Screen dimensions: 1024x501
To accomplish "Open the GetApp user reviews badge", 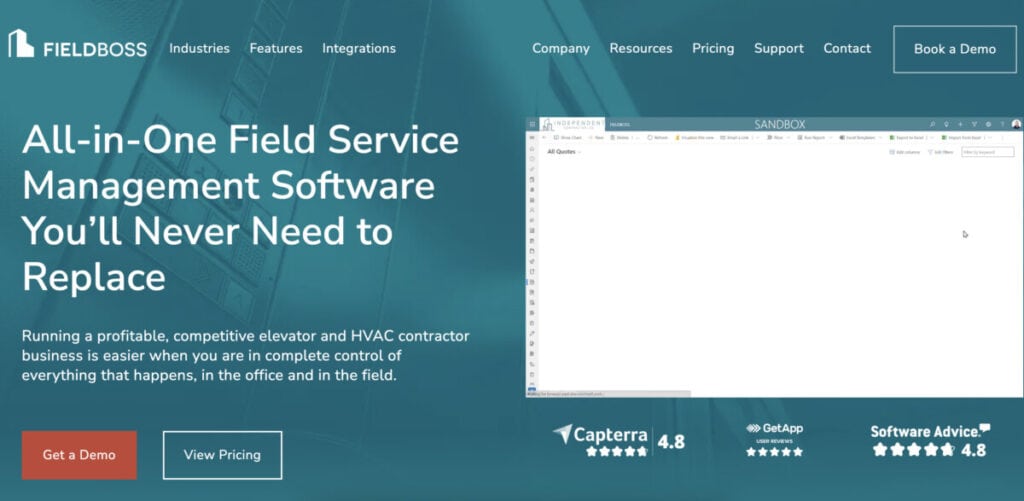I will (774, 440).
